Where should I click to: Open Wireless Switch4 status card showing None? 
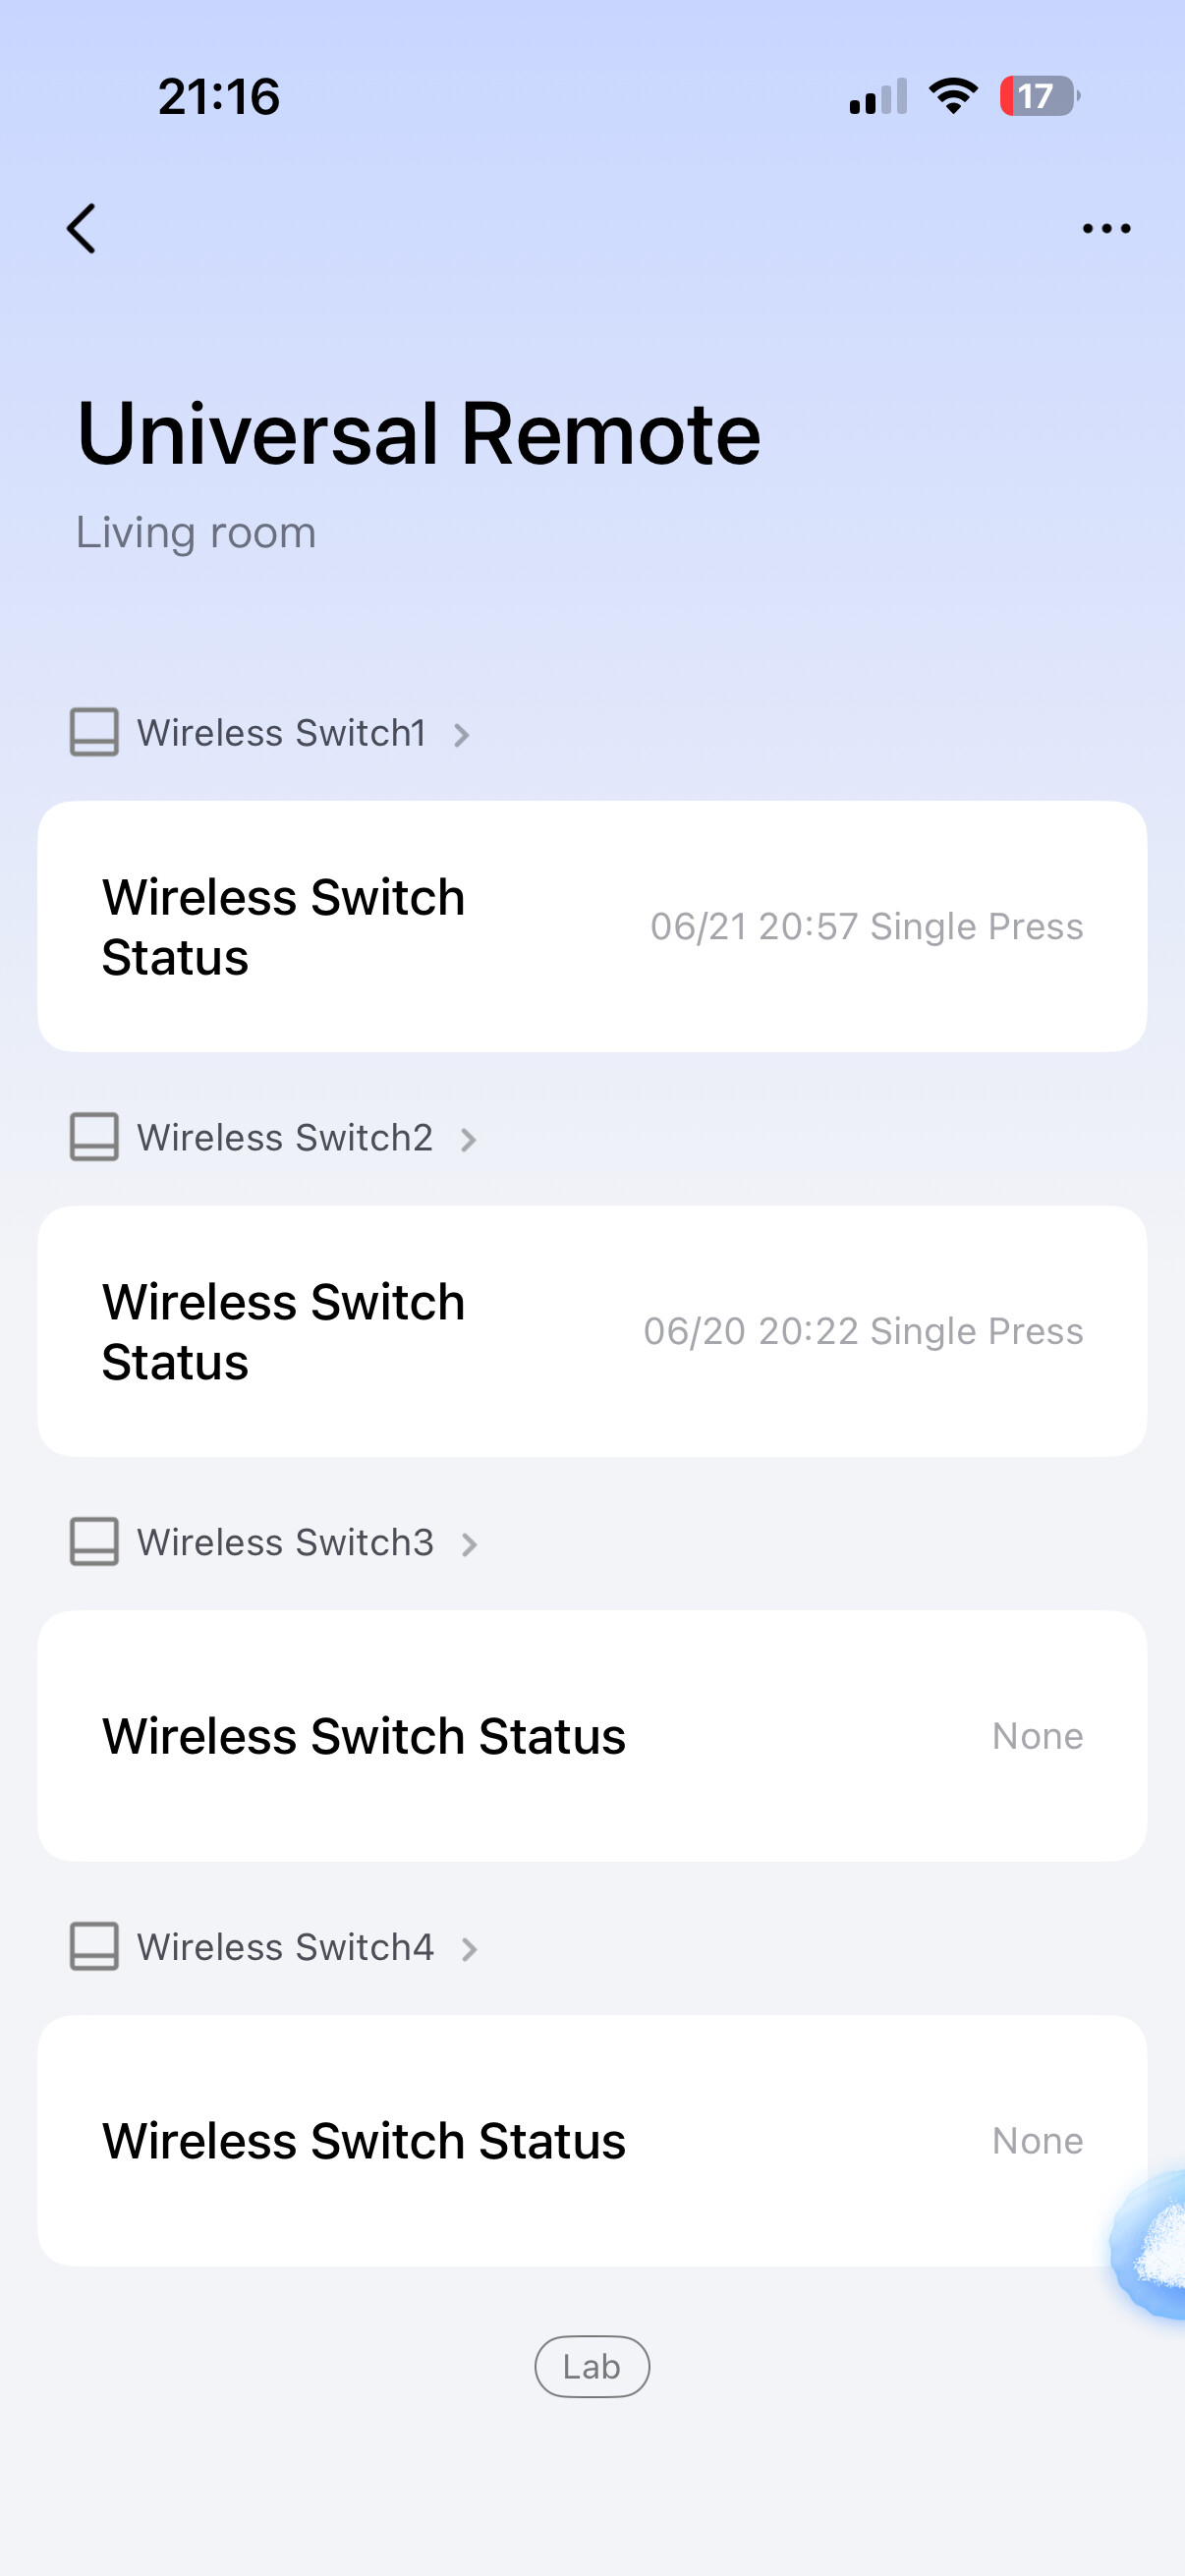coord(592,2141)
